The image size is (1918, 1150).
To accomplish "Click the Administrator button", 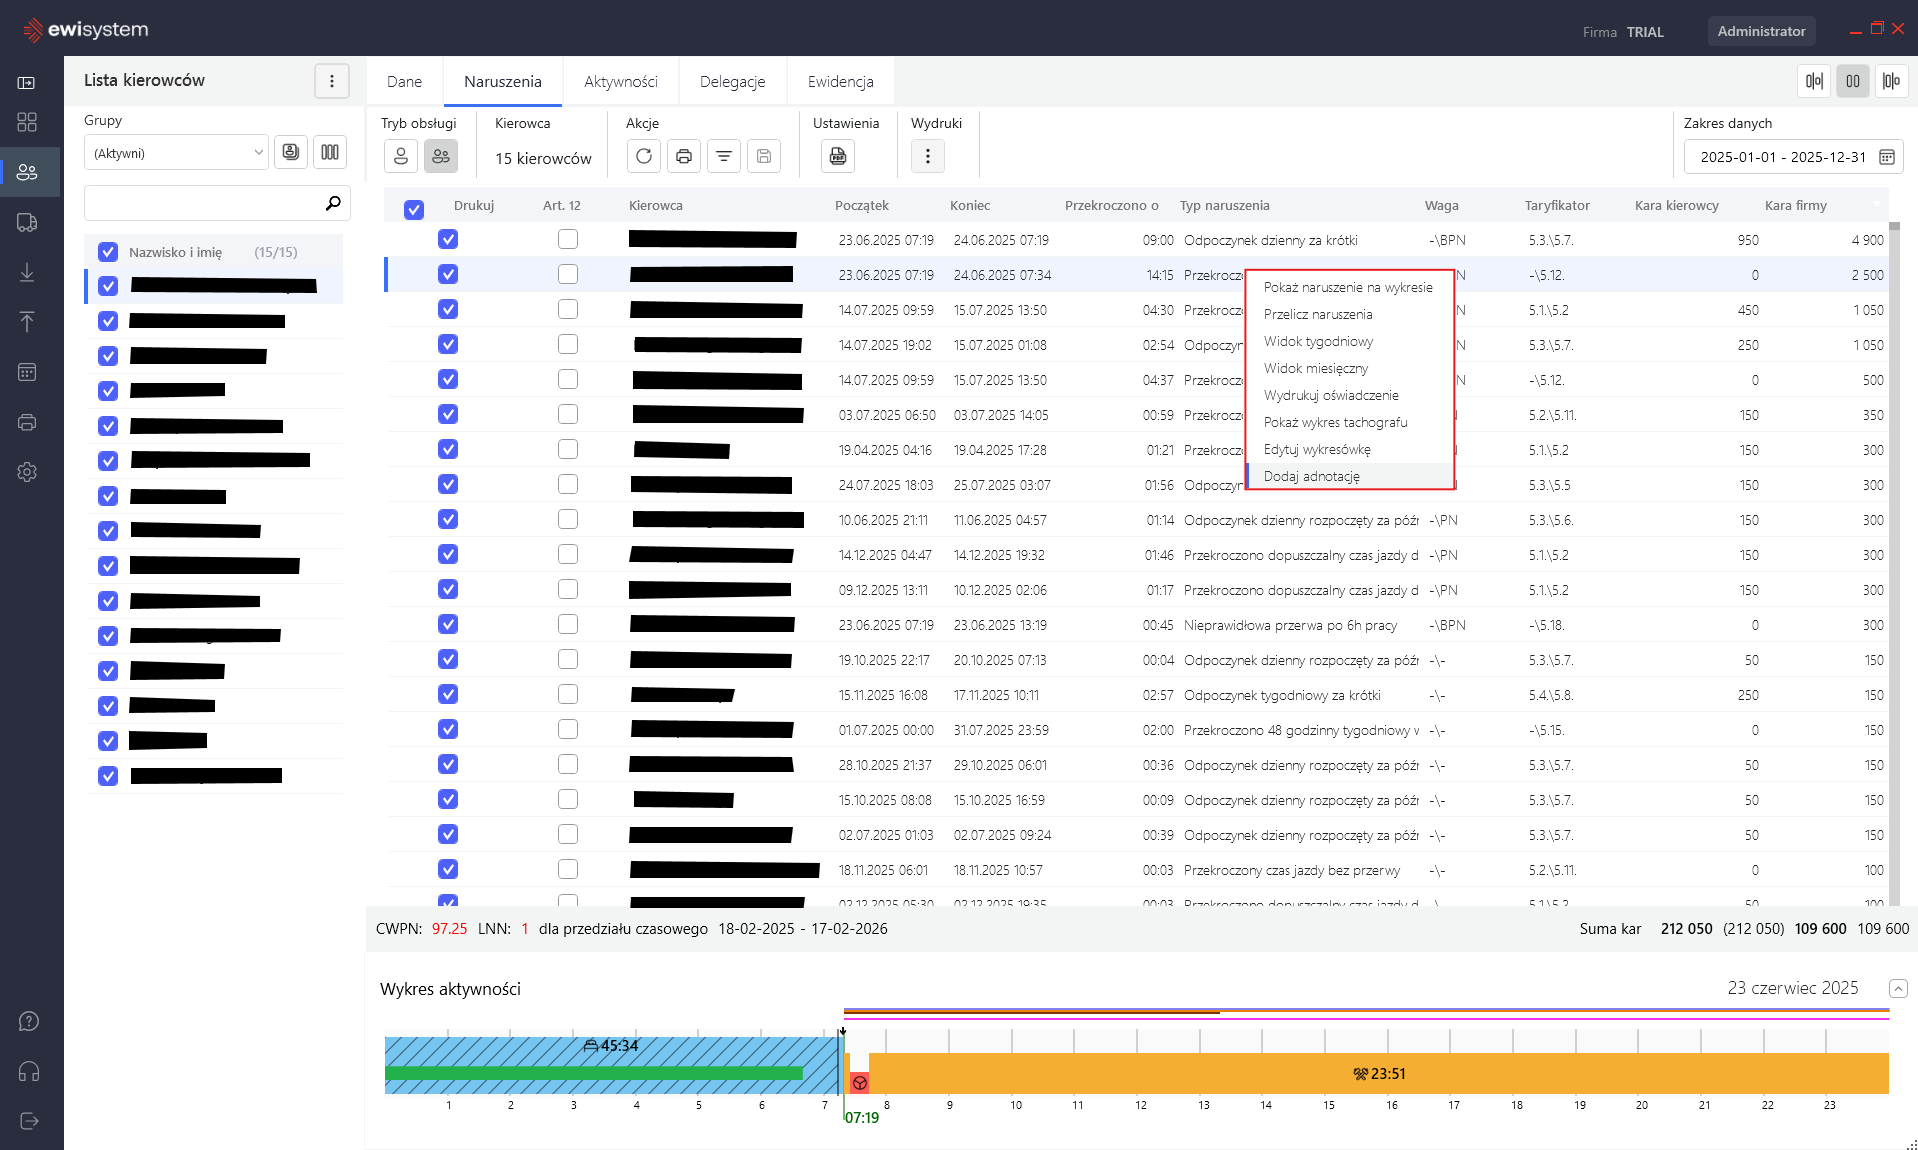I will click(x=1761, y=31).
